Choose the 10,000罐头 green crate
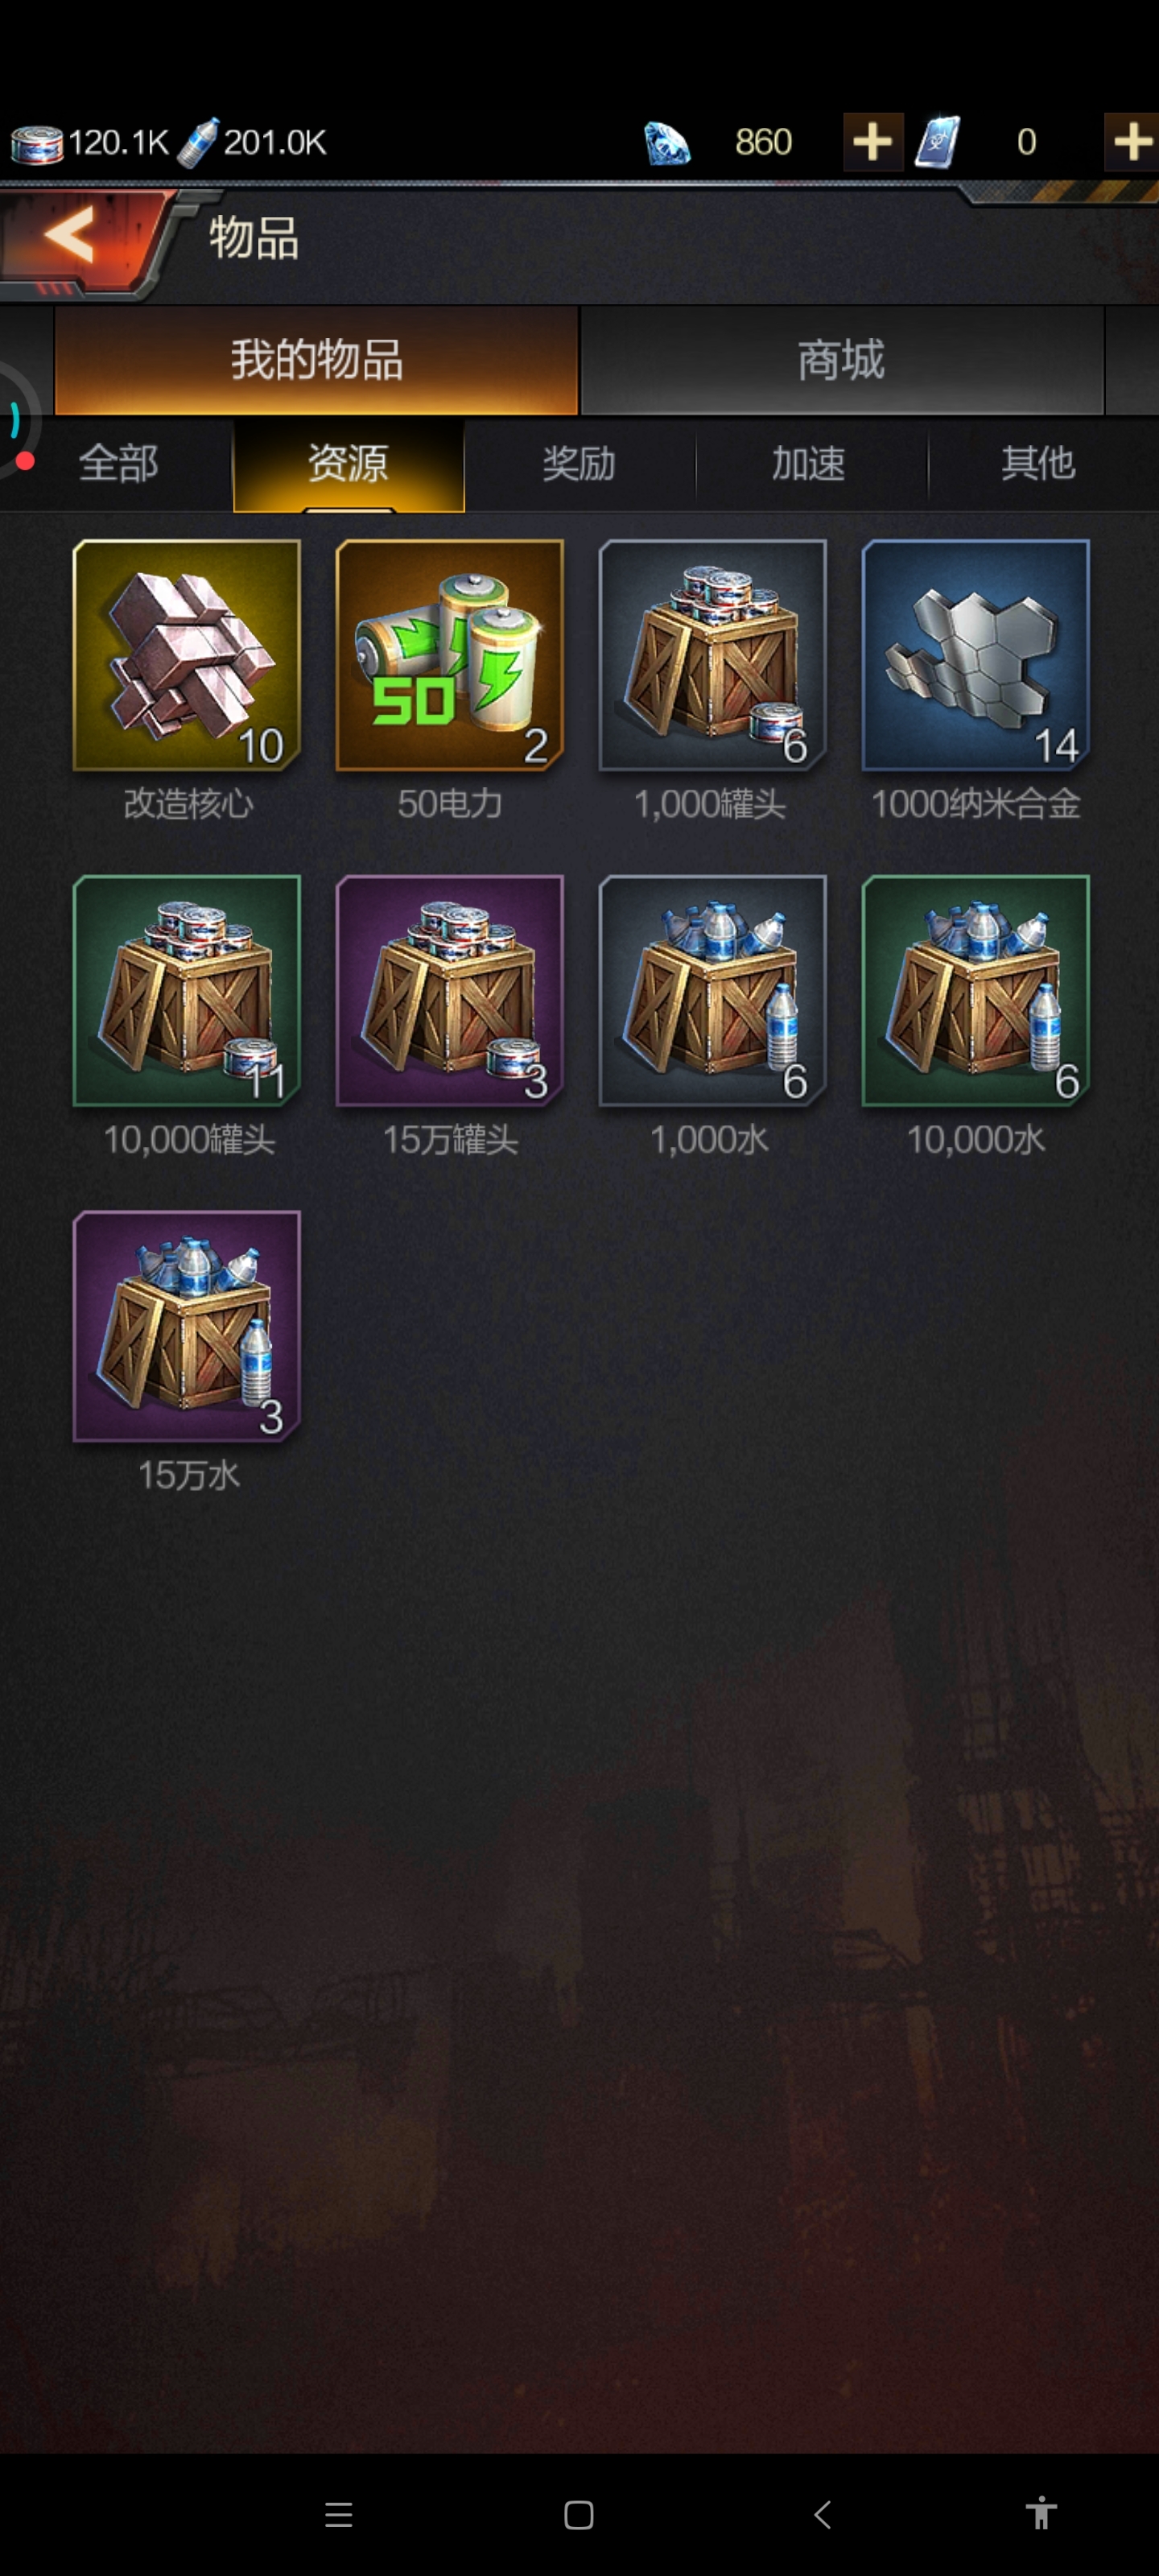 (187, 990)
